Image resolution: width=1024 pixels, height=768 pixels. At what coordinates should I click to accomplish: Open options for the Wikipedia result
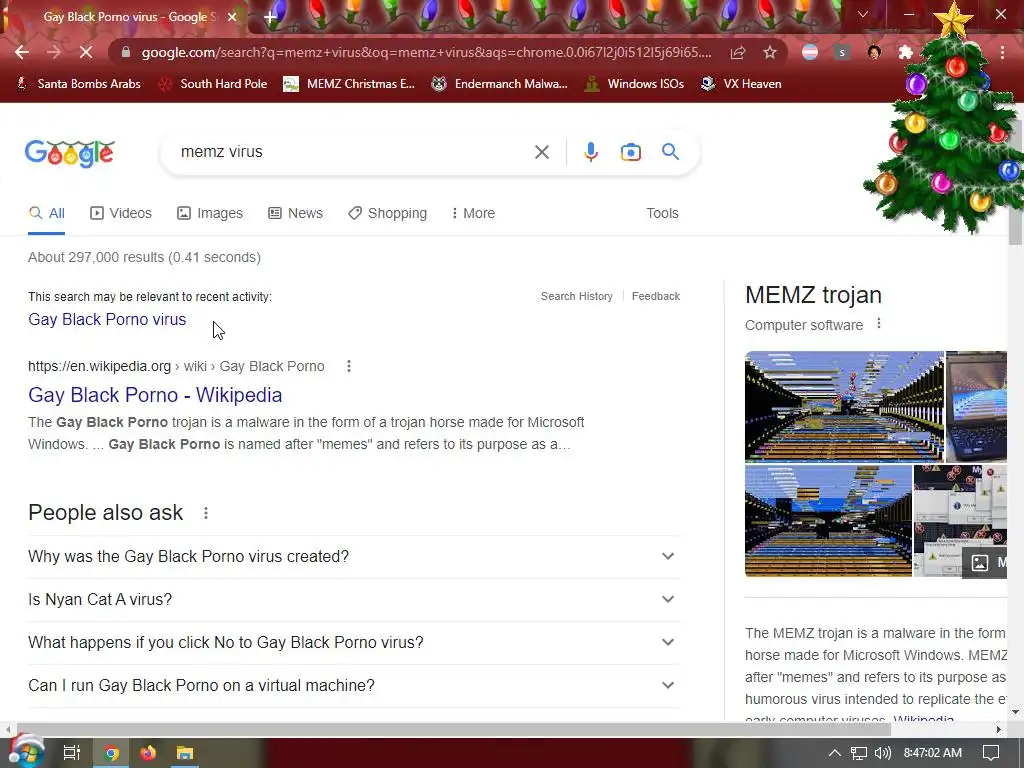coord(349,366)
